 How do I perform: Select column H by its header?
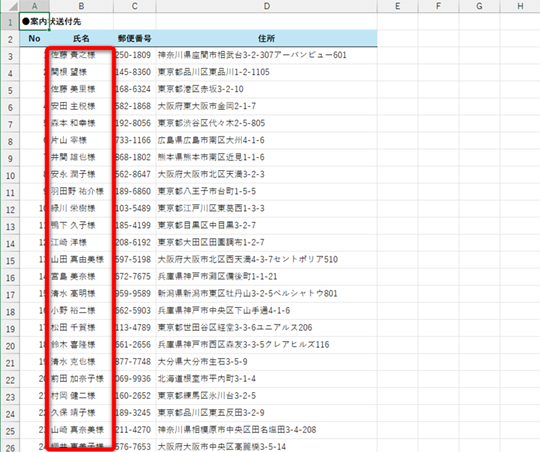(520, 6)
